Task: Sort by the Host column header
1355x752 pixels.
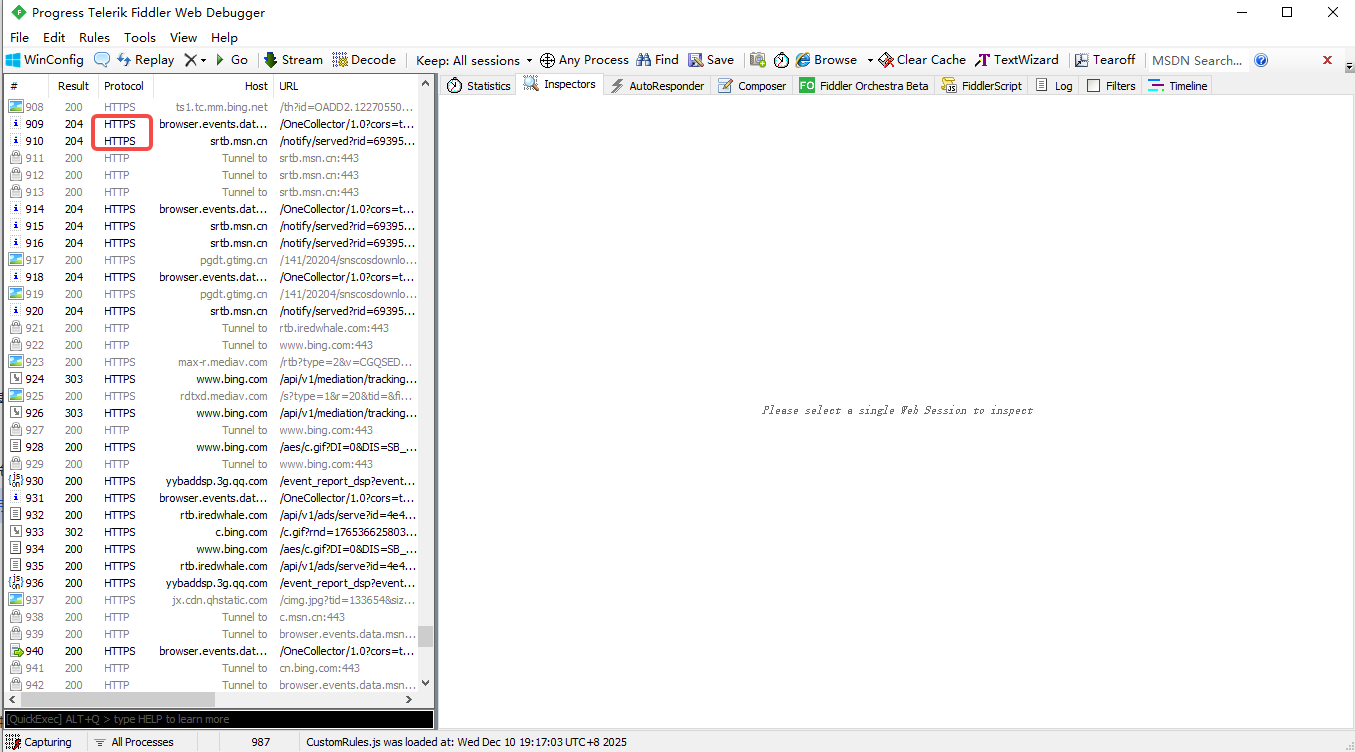Action: (x=212, y=86)
